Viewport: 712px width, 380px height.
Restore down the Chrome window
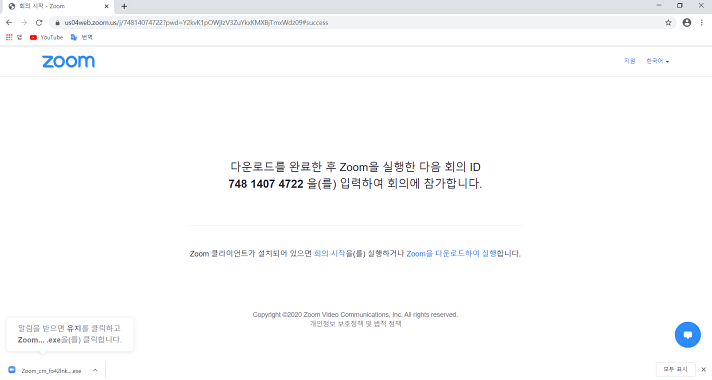click(x=680, y=5)
